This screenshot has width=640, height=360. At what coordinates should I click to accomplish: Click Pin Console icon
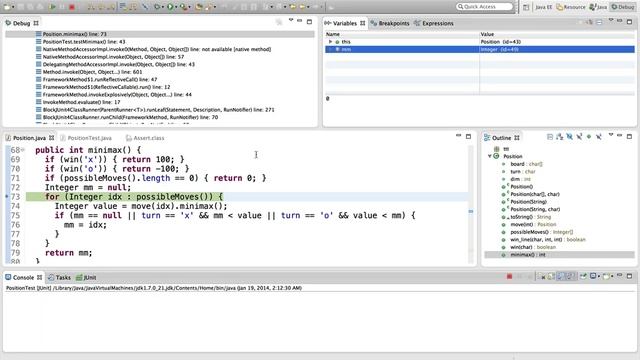point(583,276)
